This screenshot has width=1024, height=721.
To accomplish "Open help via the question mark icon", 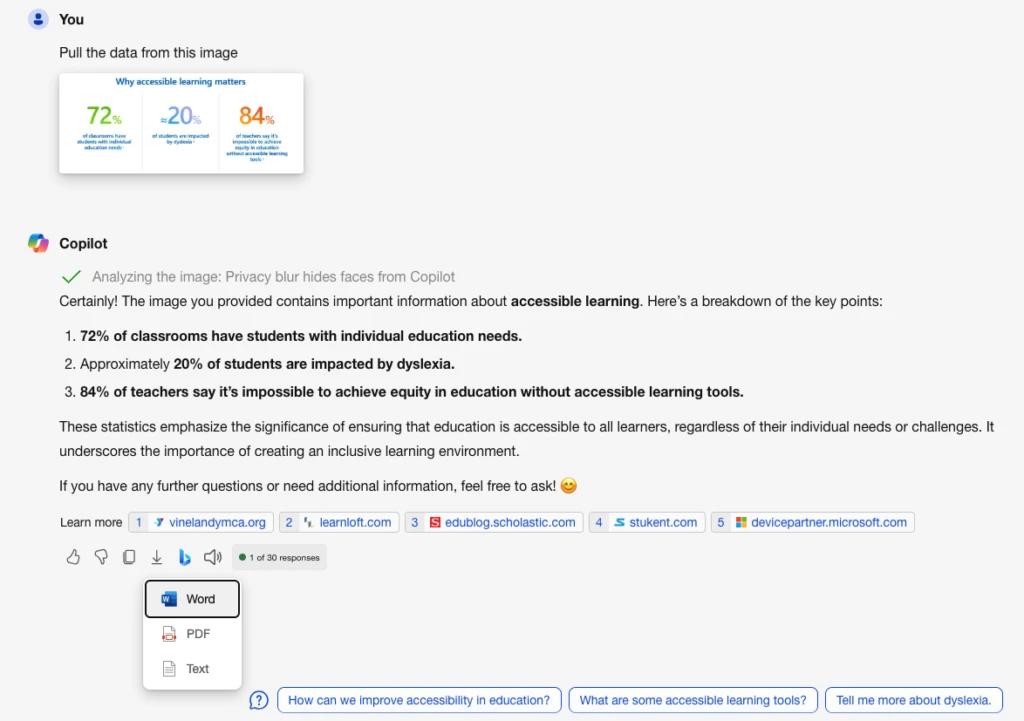I will point(258,700).
